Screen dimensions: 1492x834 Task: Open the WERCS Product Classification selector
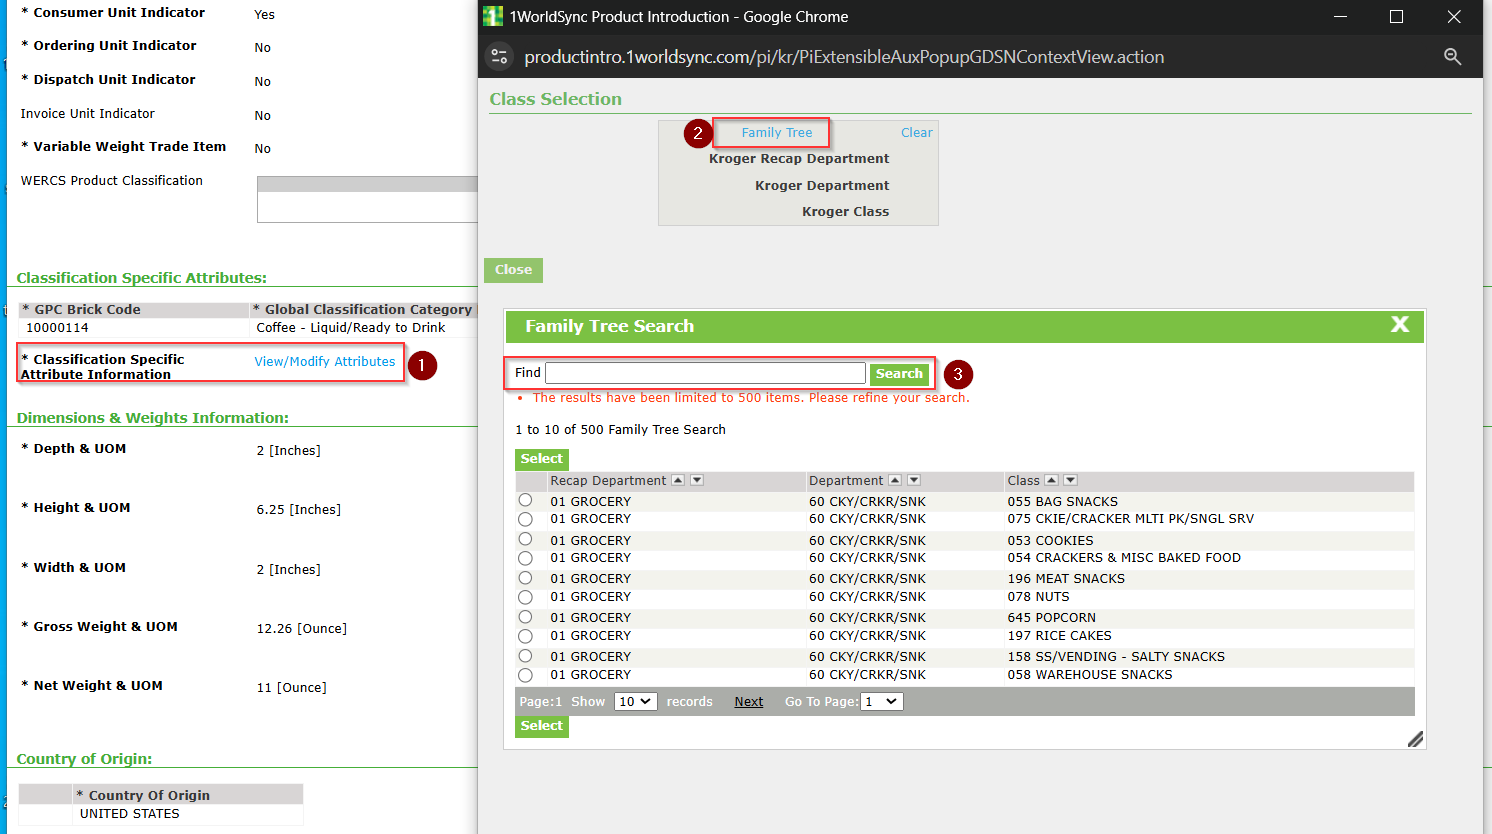[x=367, y=199]
